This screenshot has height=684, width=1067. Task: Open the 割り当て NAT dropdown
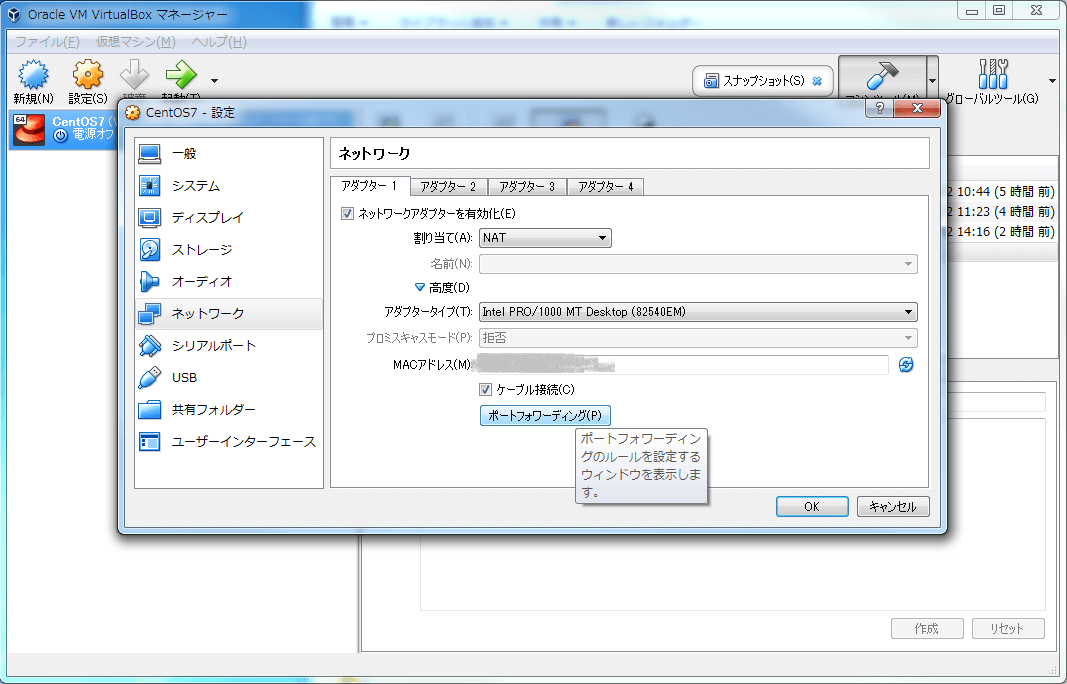(x=545, y=237)
